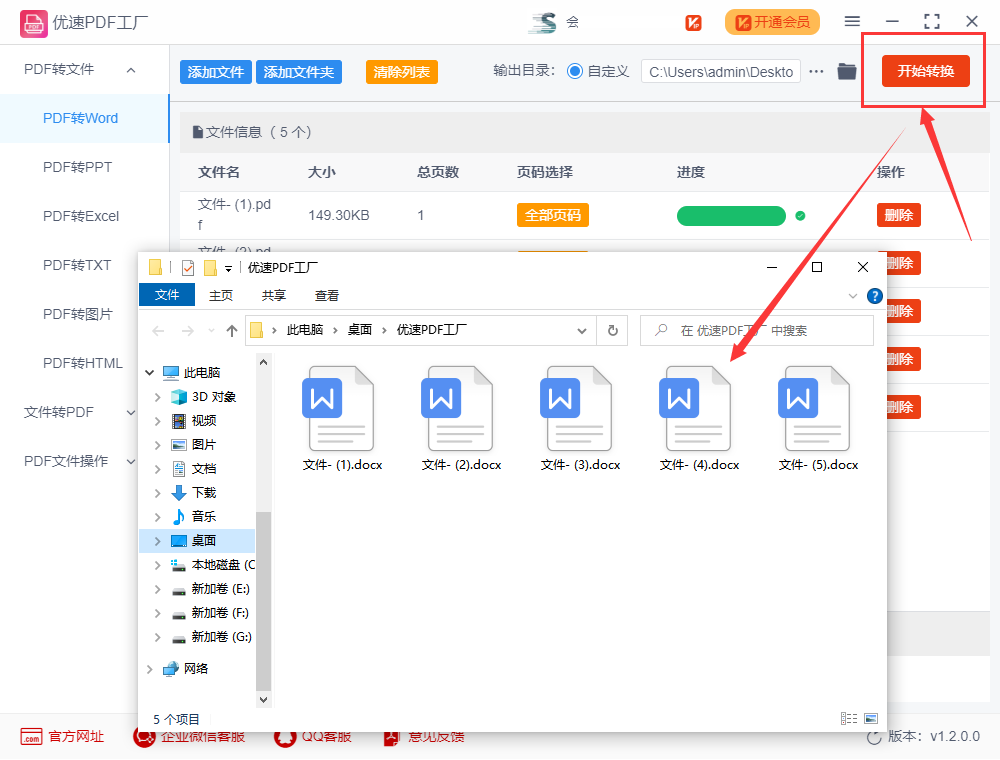Screen dimensions: 1000x760
Task: Expand the PDF文件操作 sidebar section
Action: (131, 462)
